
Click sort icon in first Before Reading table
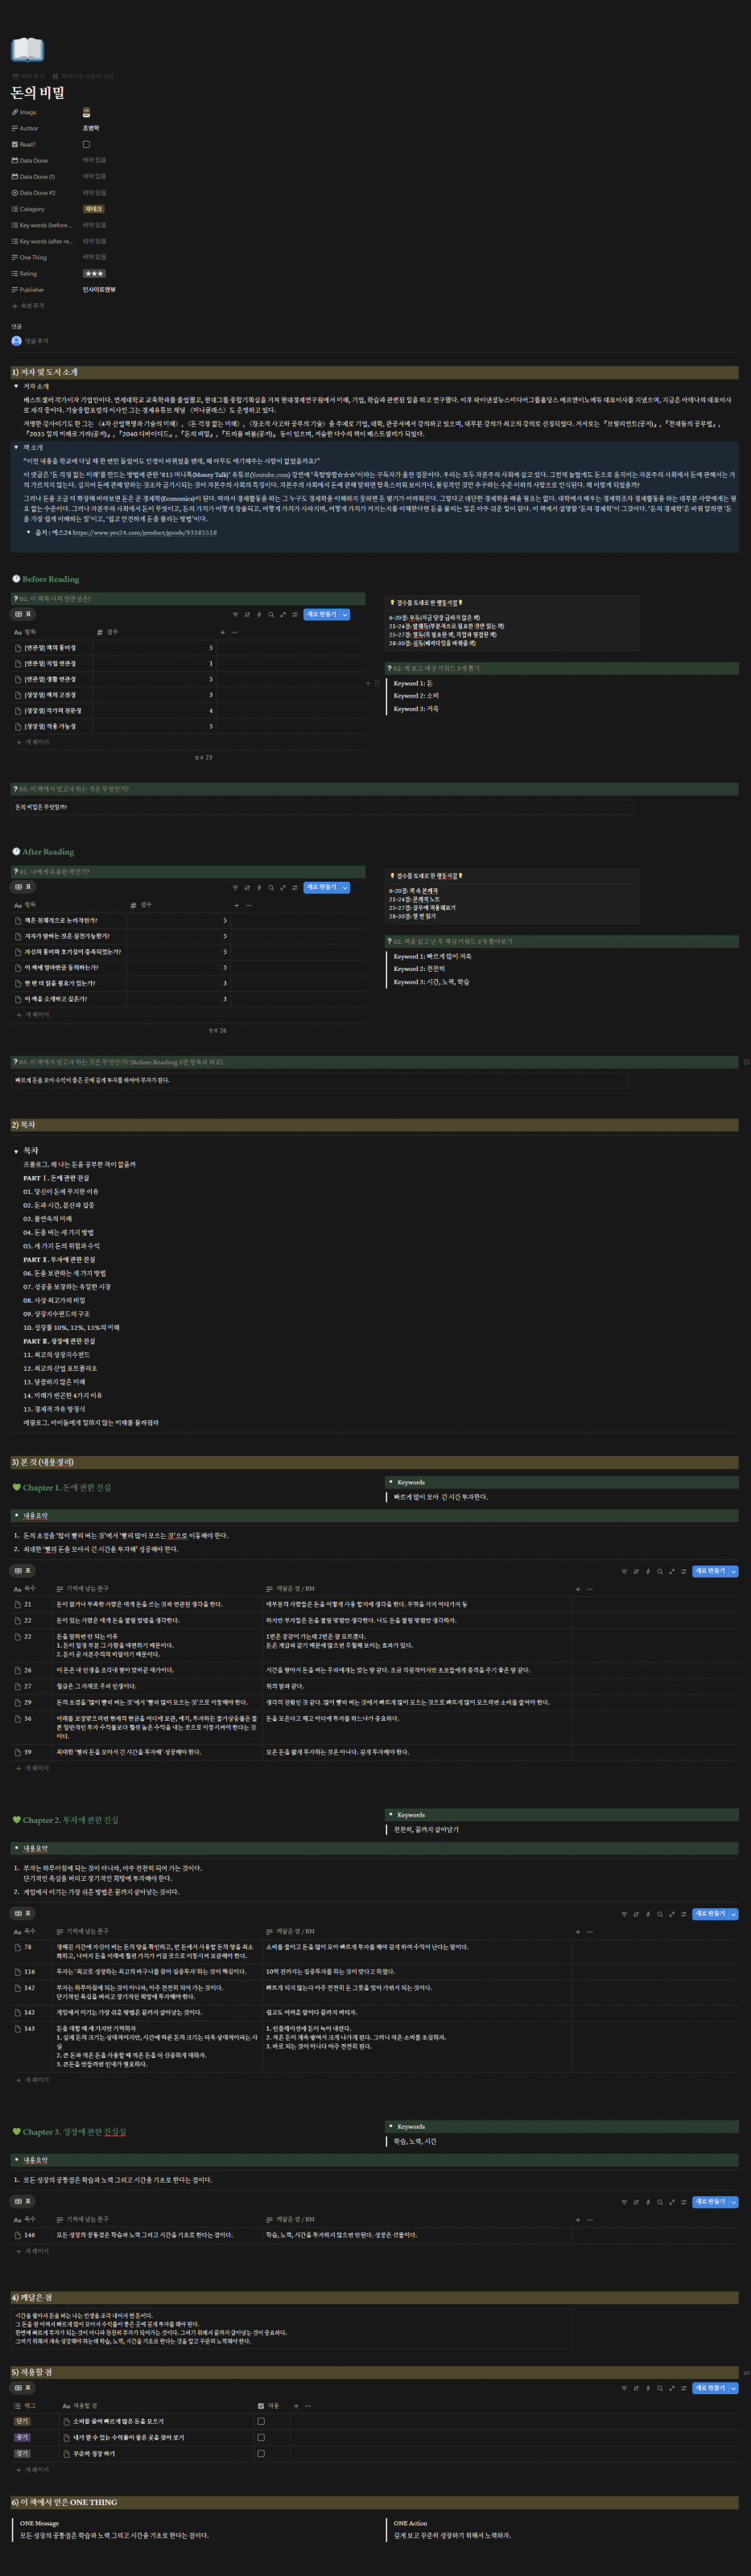tap(247, 615)
